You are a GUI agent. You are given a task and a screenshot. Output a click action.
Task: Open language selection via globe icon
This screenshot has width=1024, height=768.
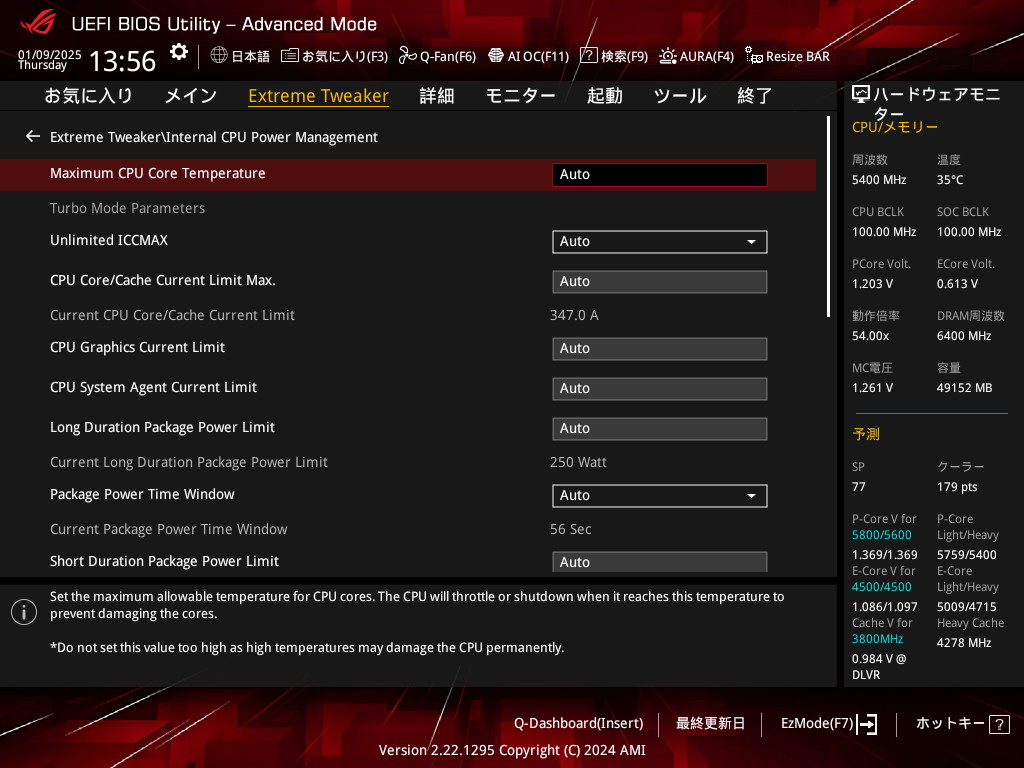tap(219, 56)
